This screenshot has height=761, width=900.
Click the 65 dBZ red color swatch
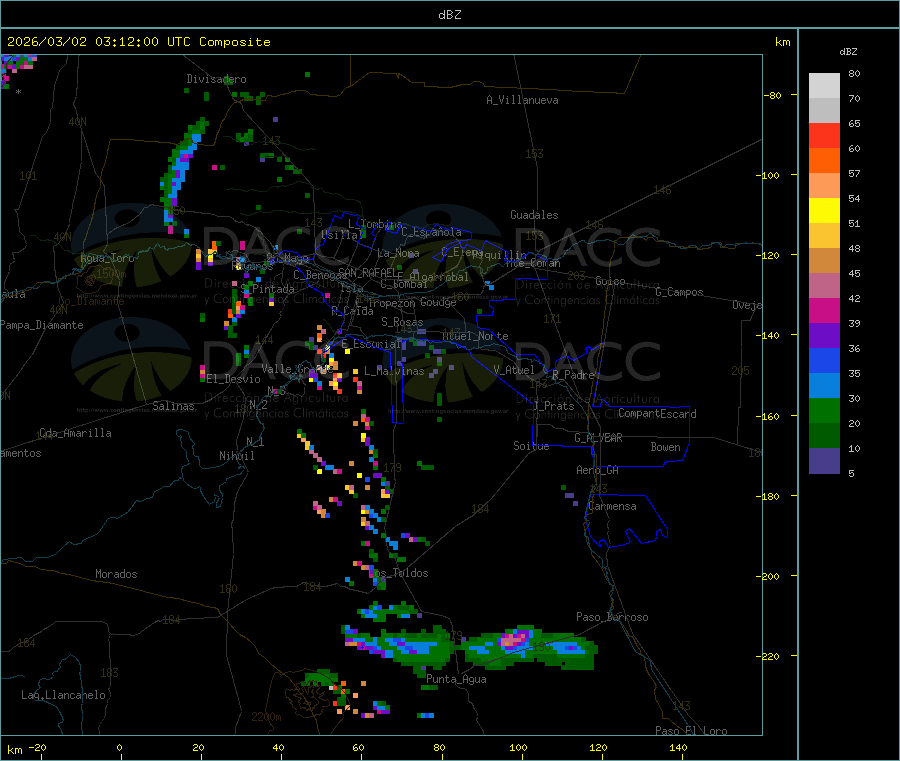tap(824, 135)
